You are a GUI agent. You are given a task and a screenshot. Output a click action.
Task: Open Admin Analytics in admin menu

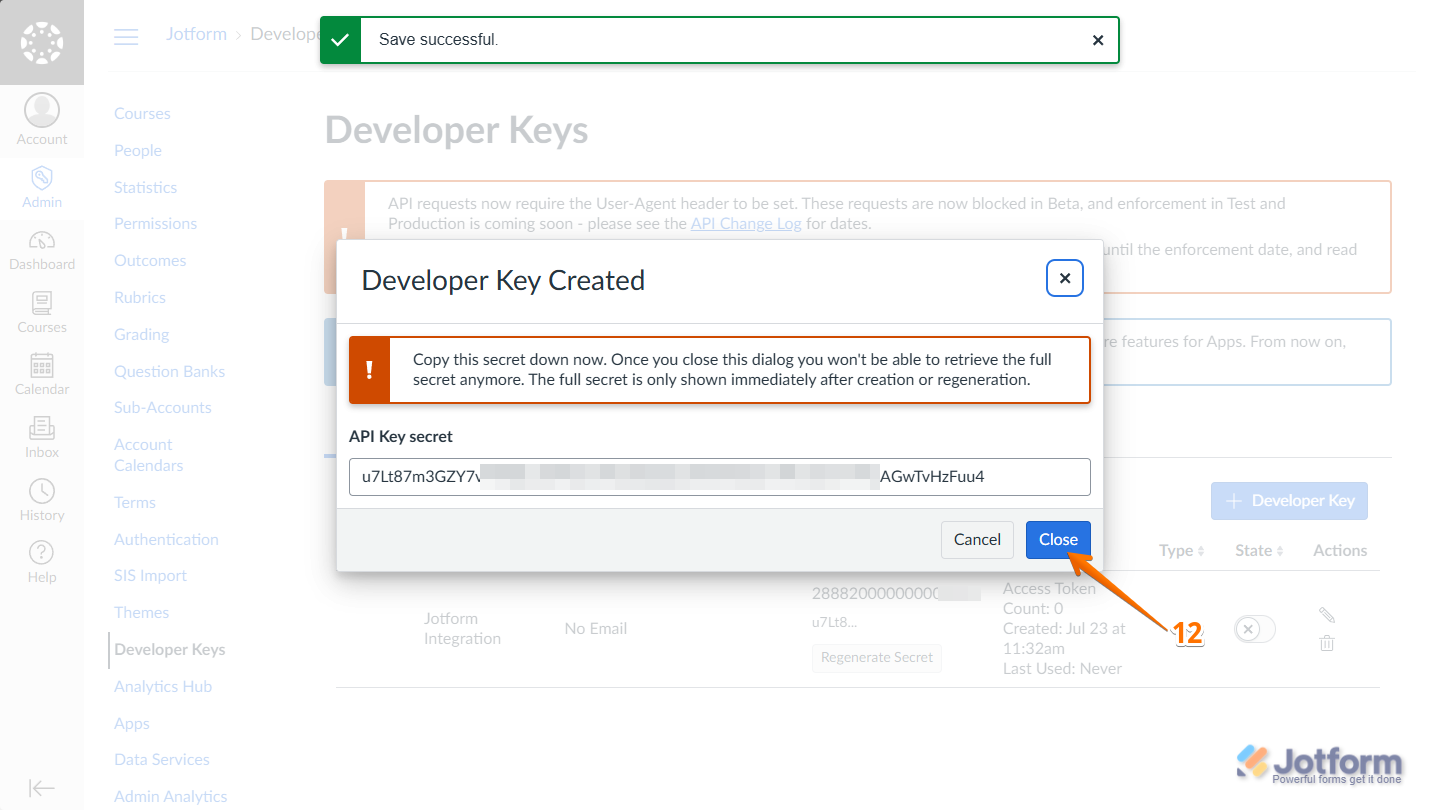(171, 797)
